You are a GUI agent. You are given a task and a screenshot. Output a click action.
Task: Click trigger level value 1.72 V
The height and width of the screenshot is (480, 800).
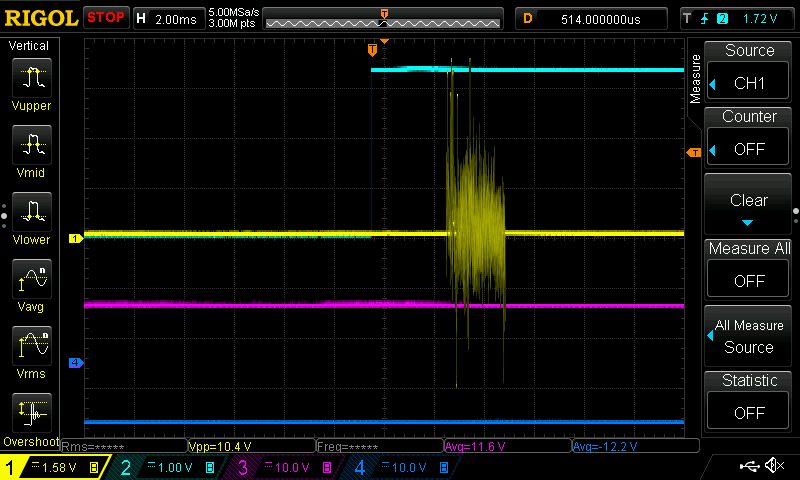click(x=760, y=19)
